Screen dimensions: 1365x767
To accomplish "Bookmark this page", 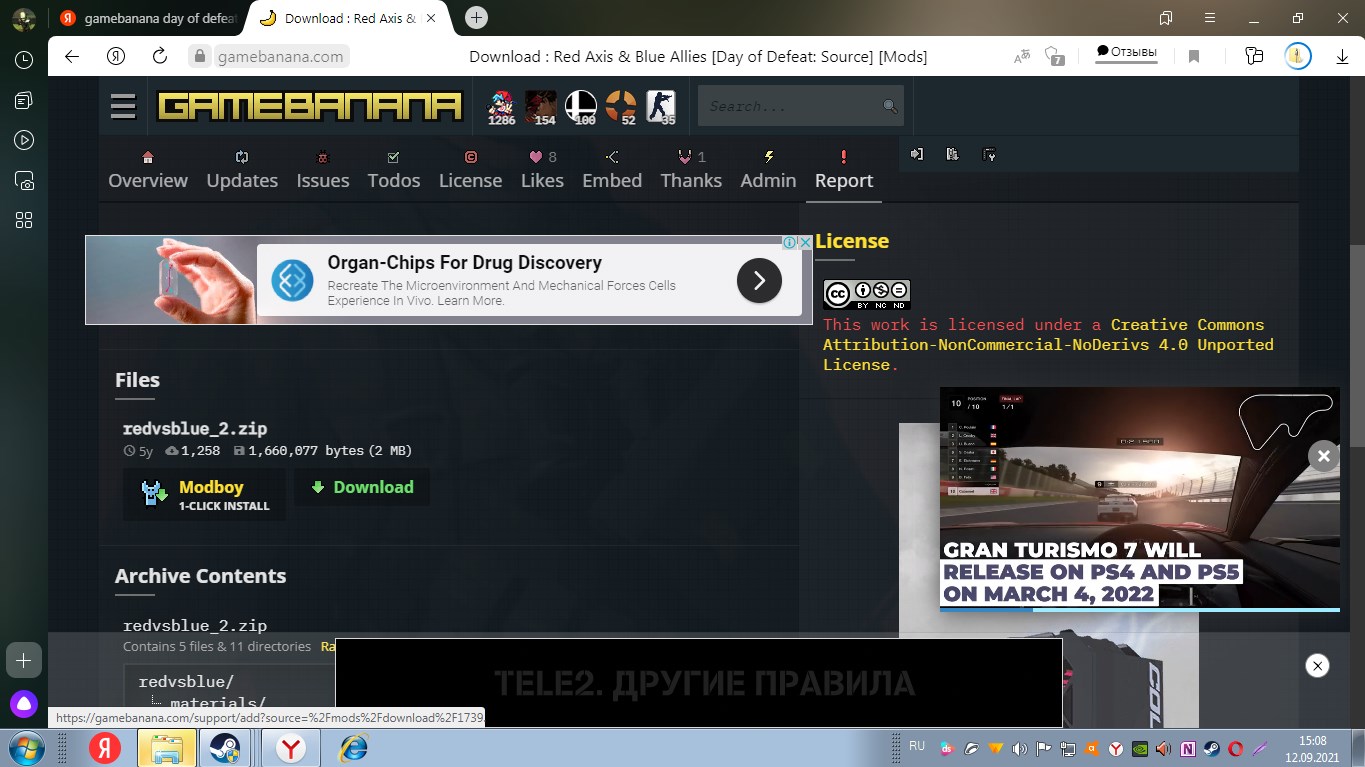I will (x=1194, y=57).
